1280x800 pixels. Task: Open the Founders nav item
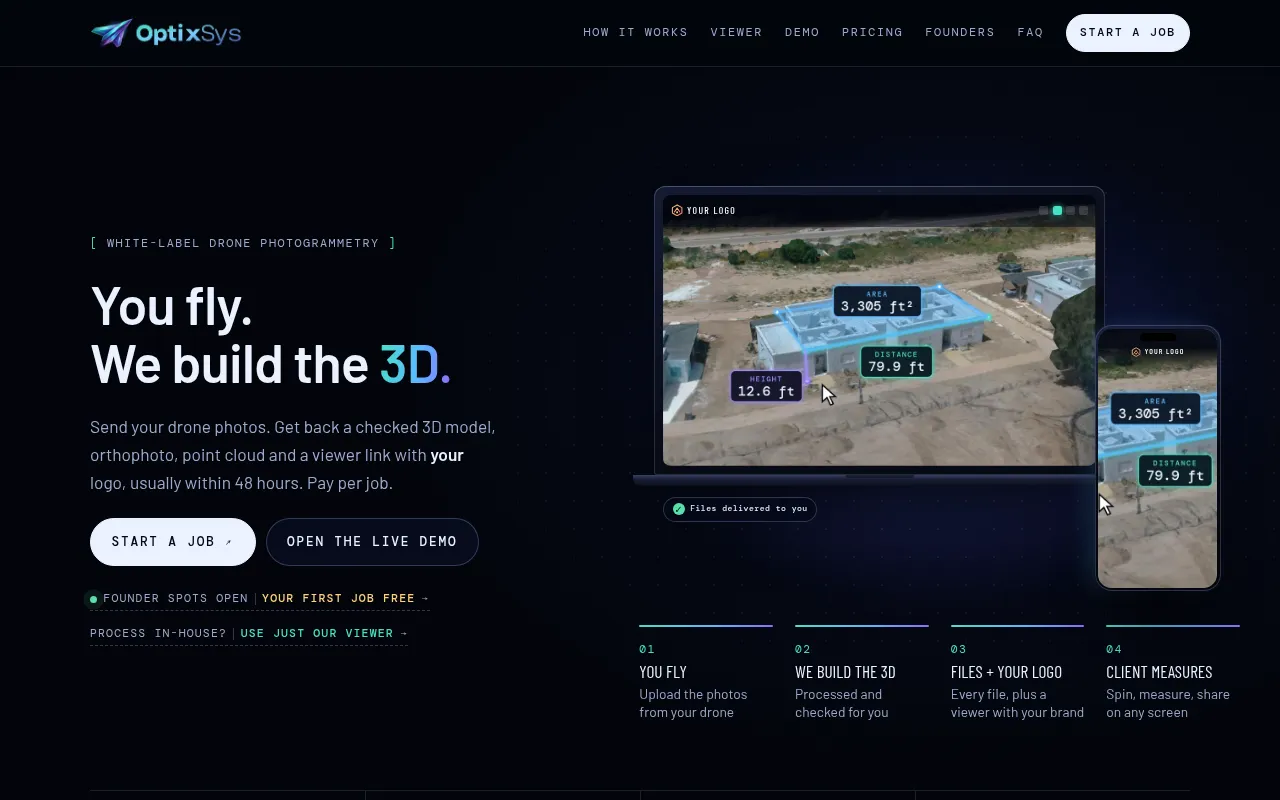coord(960,33)
